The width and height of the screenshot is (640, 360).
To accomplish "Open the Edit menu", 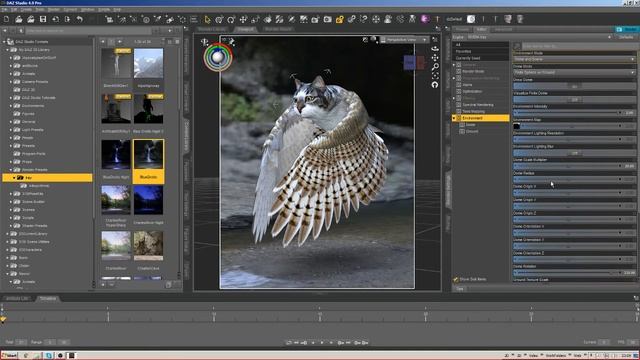I will [14, 9].
